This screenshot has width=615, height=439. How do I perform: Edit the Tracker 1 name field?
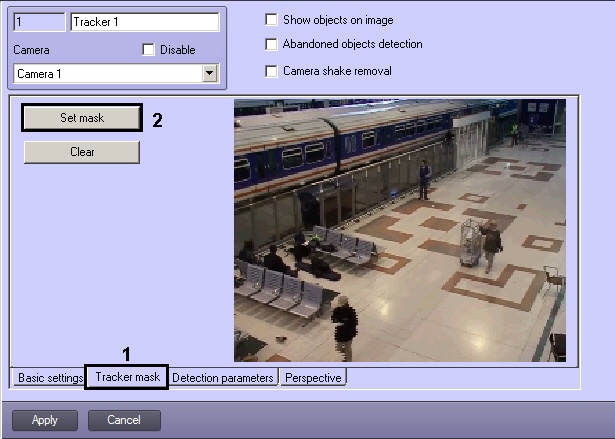(x=145, y=22)
